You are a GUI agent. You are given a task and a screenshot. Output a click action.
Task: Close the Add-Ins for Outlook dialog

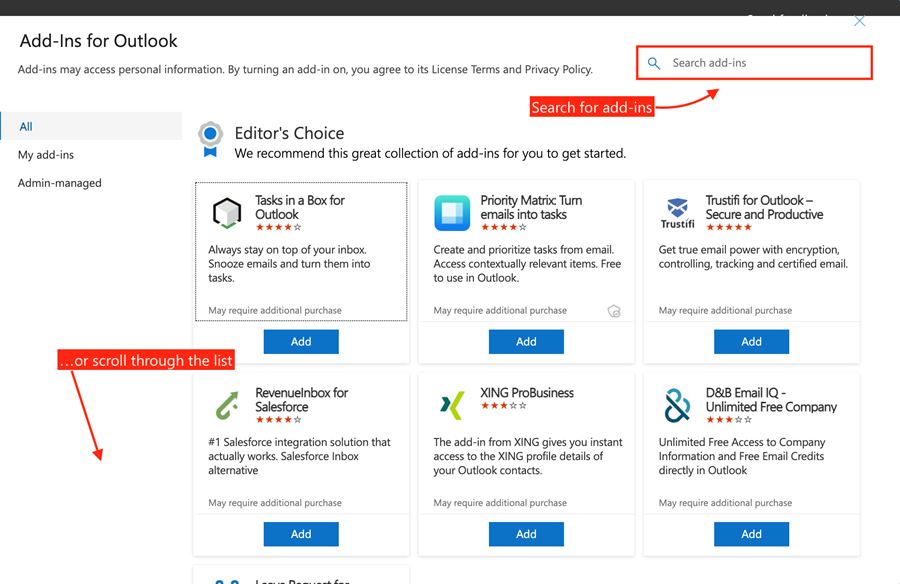(859, 21)
